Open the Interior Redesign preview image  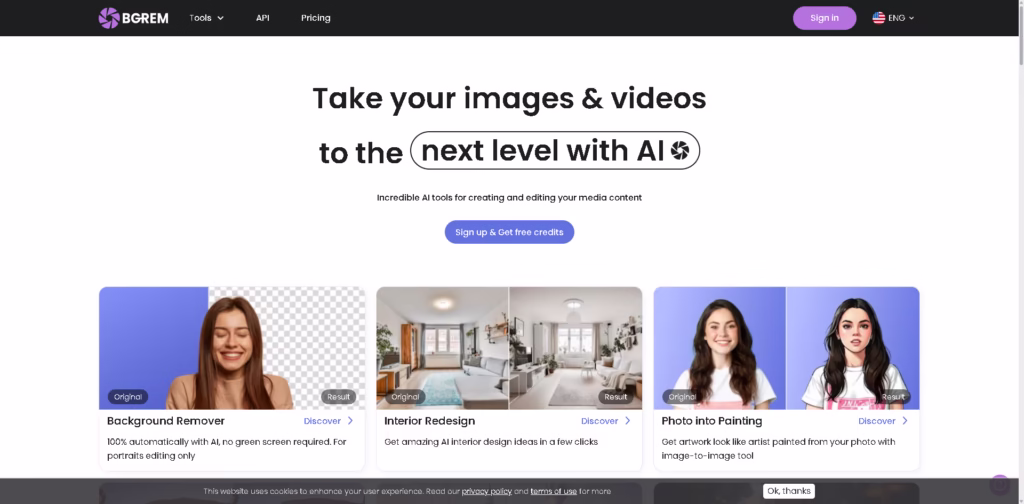[509, 347]
